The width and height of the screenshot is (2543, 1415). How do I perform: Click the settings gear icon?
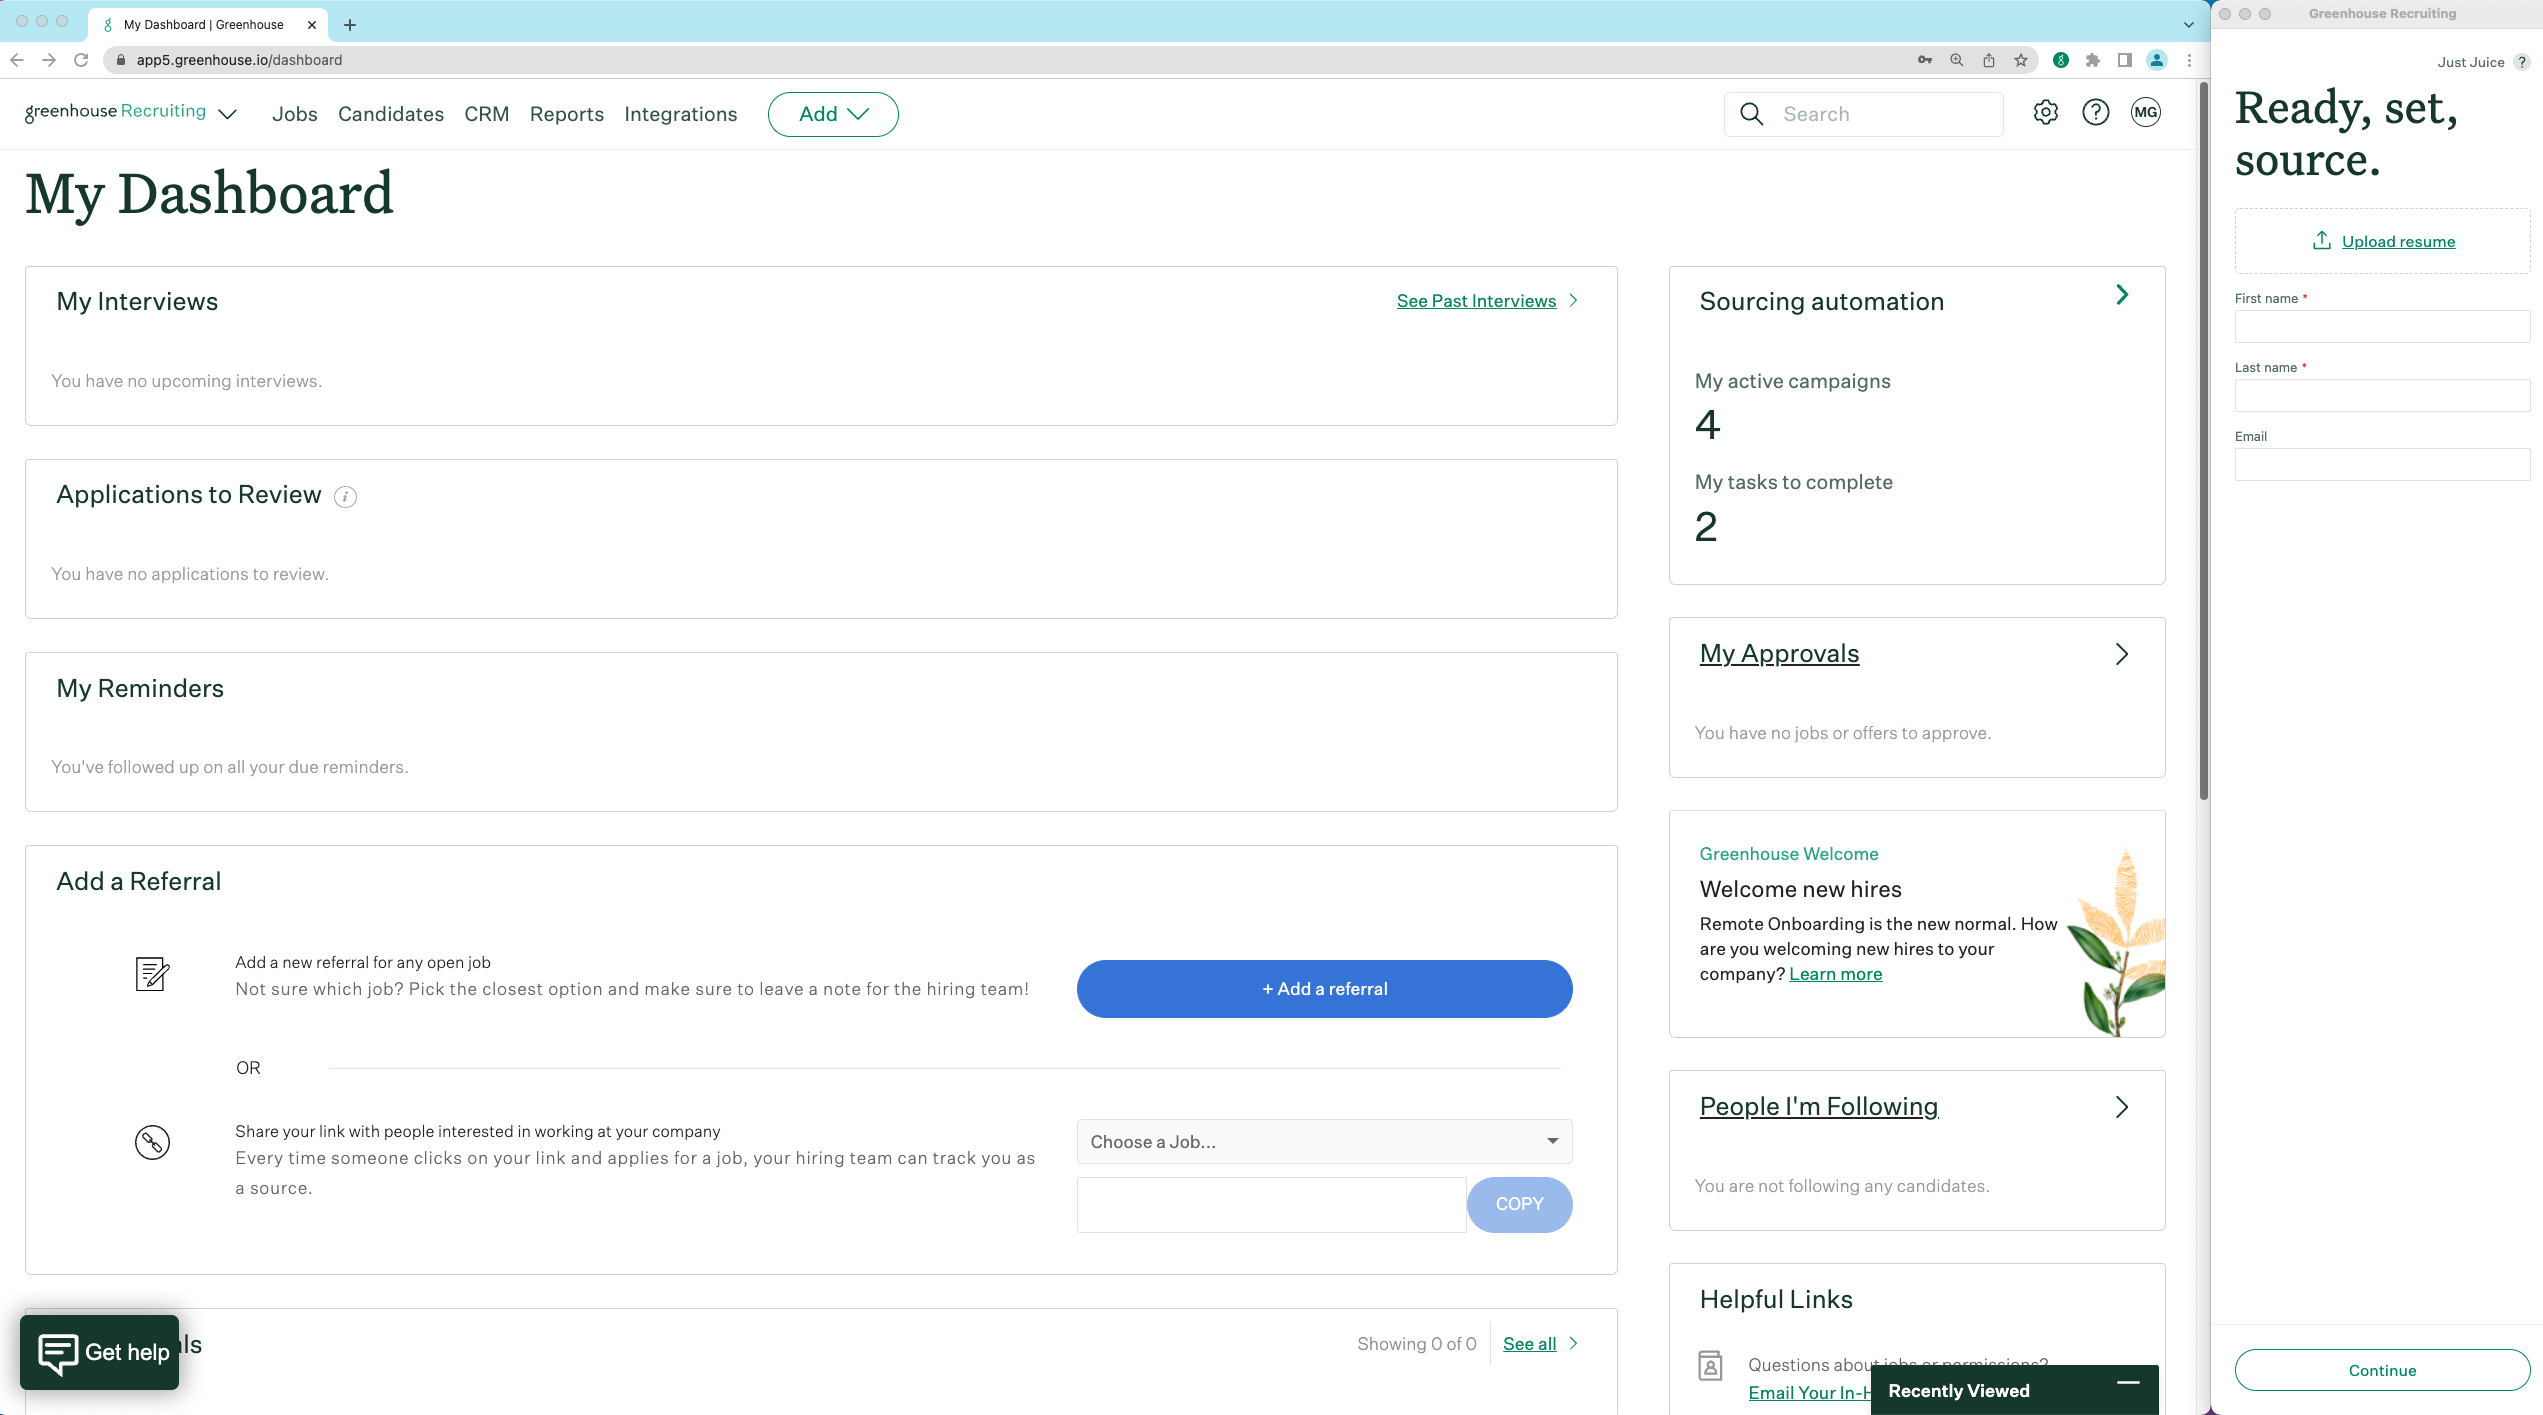pyautogui.click(x=2047, y=113)
